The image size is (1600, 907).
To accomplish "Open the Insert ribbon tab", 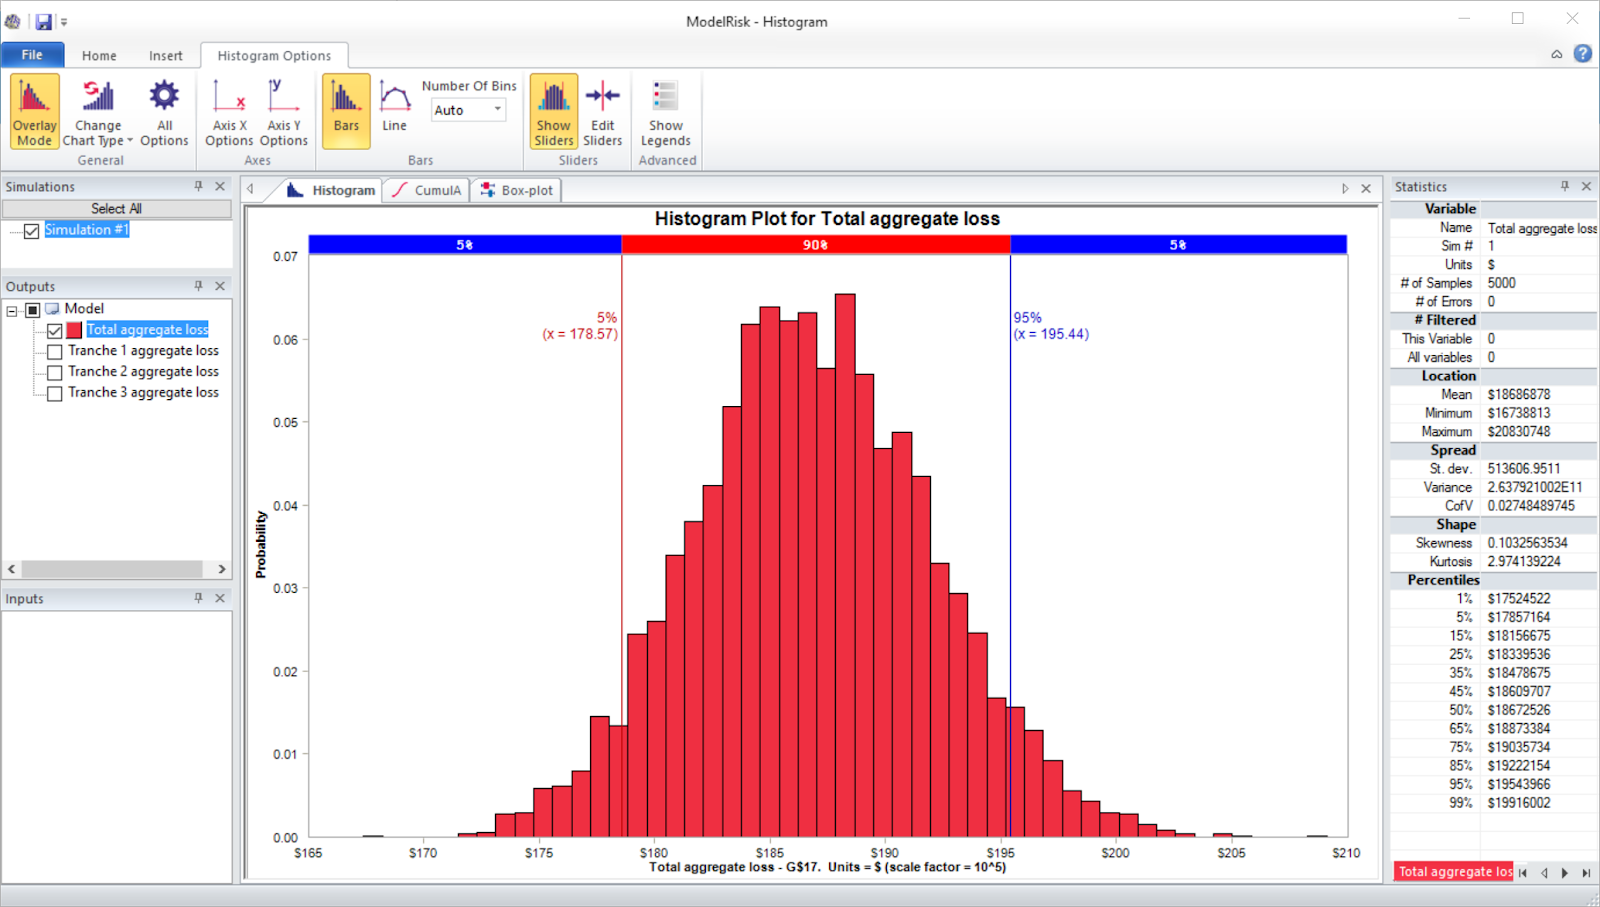I will coord(166,55).
